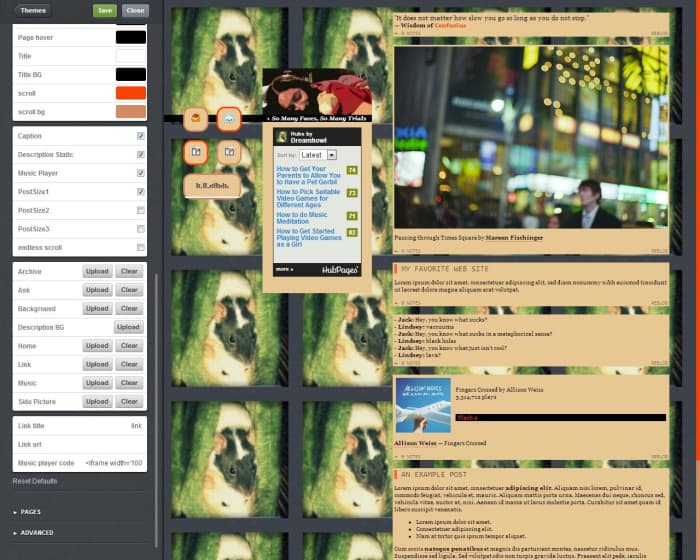This screenshot has height=560, width=700.
Task: Click the Reset Defaults link
Action: pos(35,481)
